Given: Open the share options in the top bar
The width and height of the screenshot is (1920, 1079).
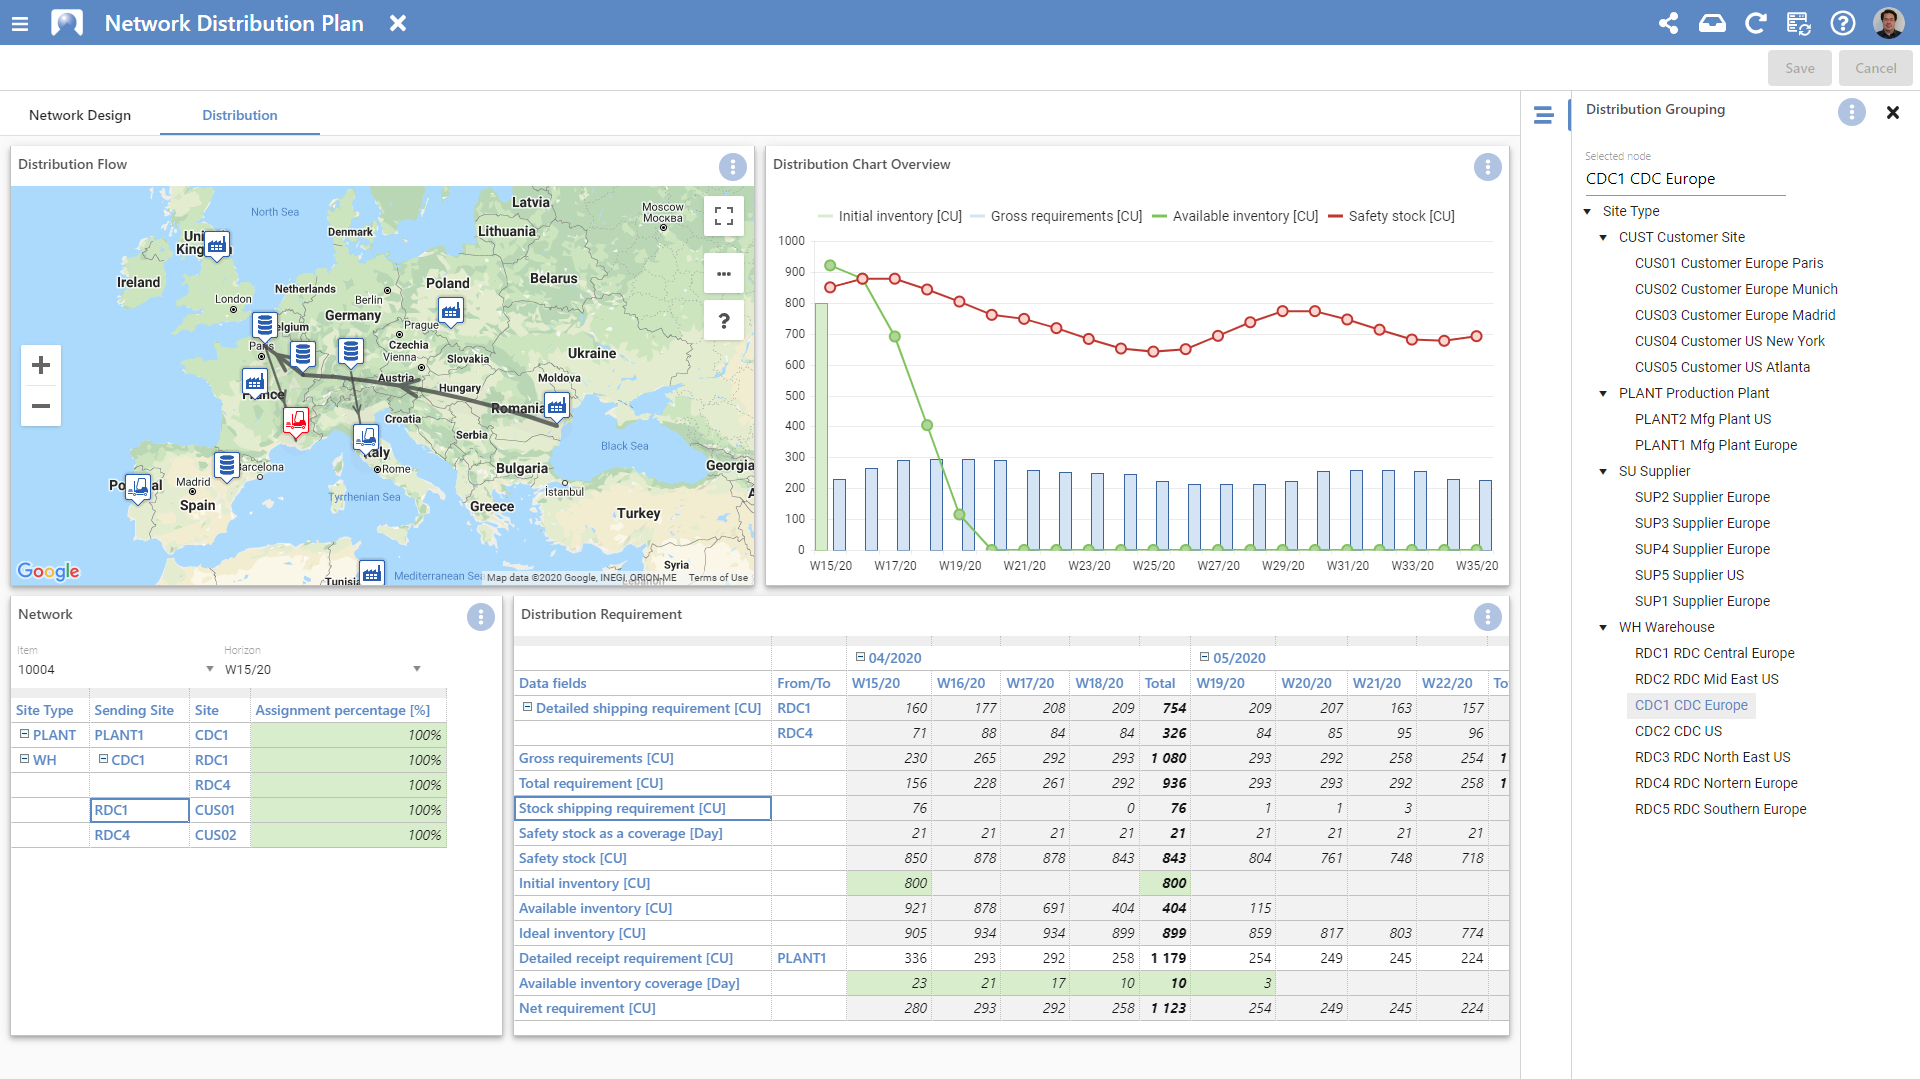Looking at the screenshot, I should [1668, 23].
